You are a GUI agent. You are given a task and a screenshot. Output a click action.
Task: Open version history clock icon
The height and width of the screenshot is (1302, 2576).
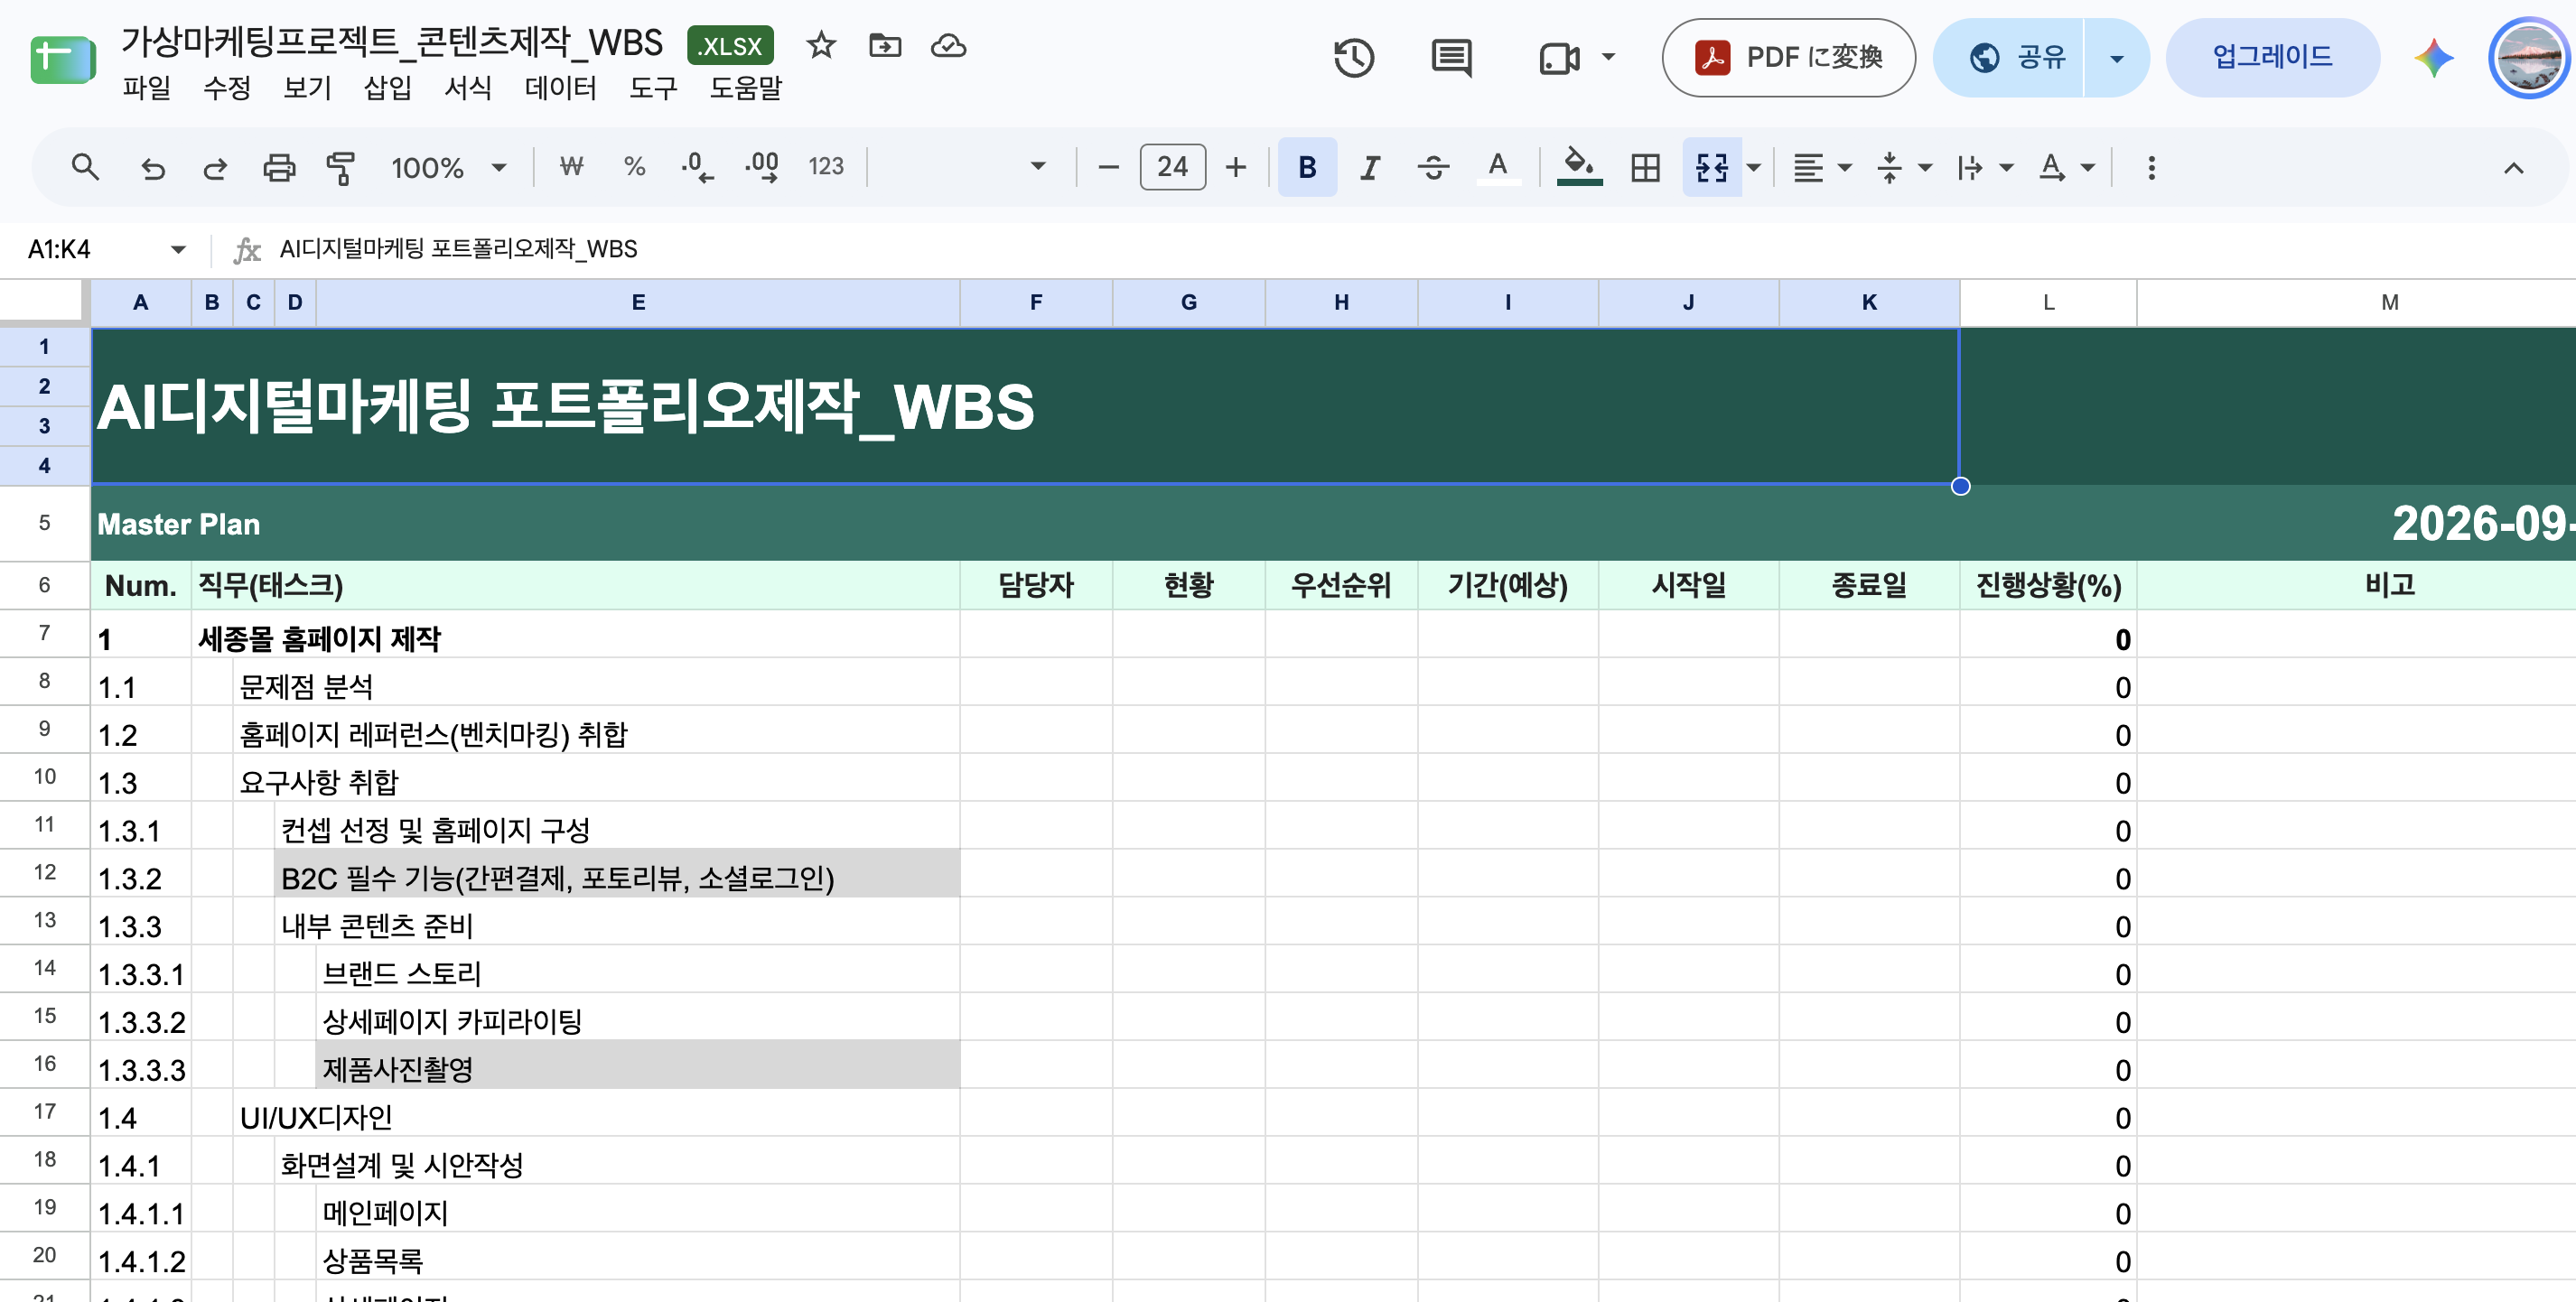coord(1354,57)
